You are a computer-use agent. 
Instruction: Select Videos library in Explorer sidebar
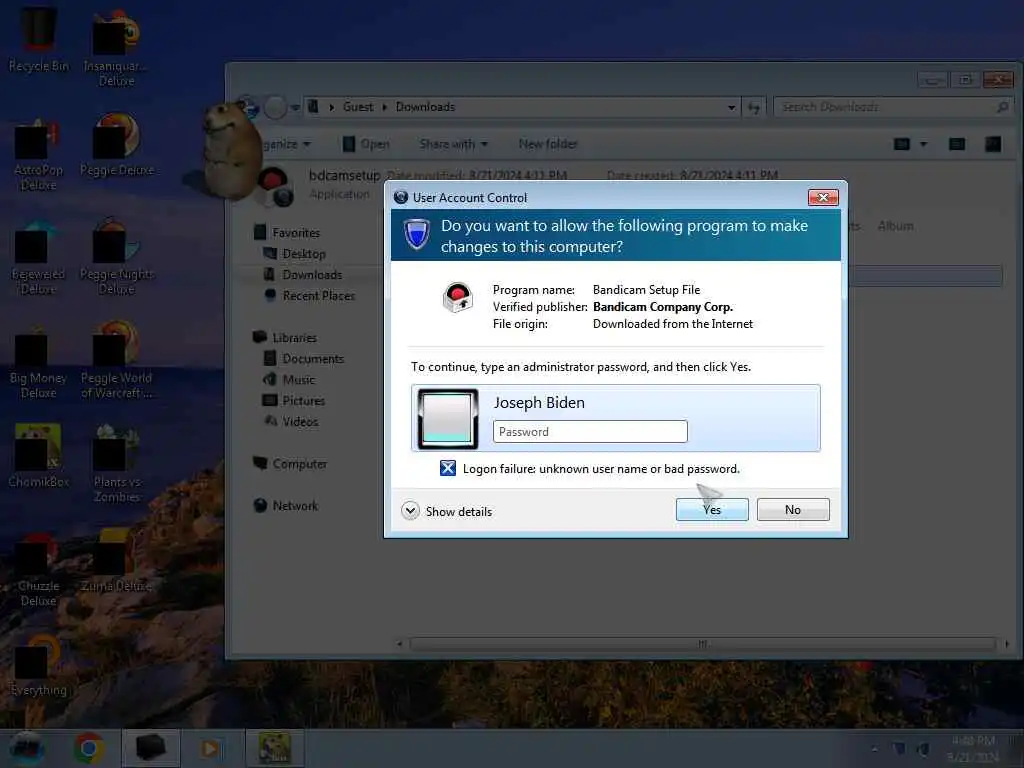pos(300,421)
